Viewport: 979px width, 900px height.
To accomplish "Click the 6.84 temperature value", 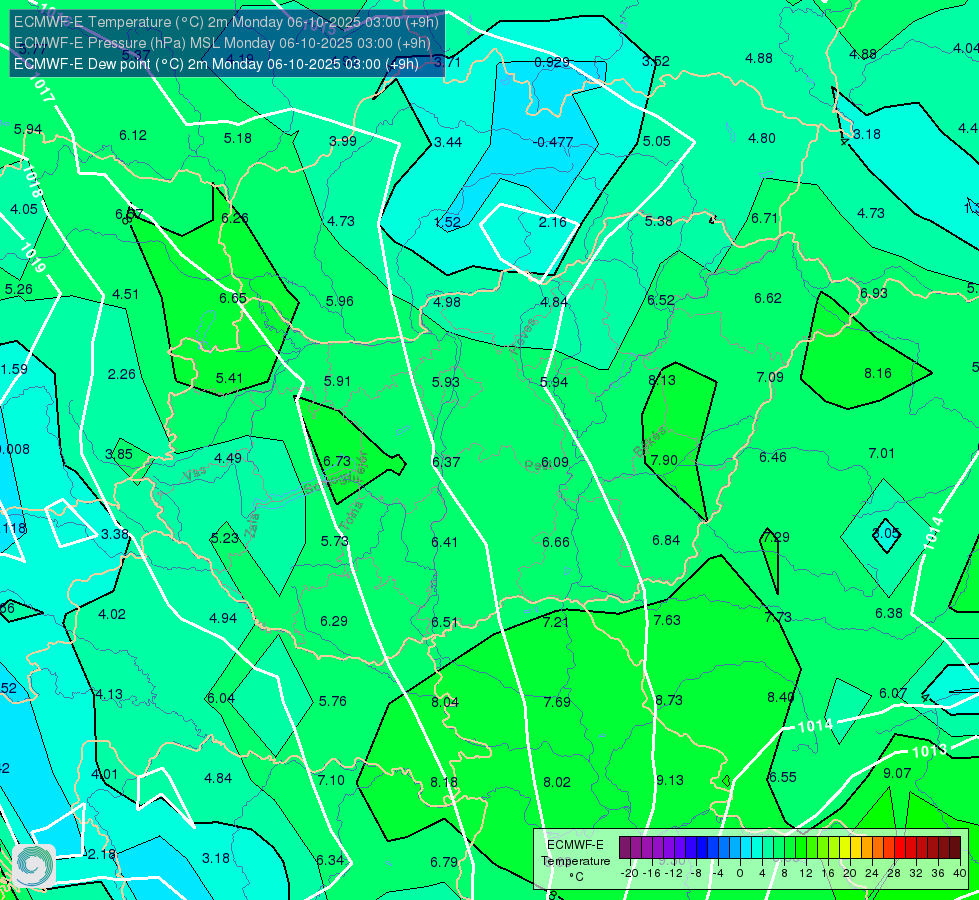I will [666, 540].
